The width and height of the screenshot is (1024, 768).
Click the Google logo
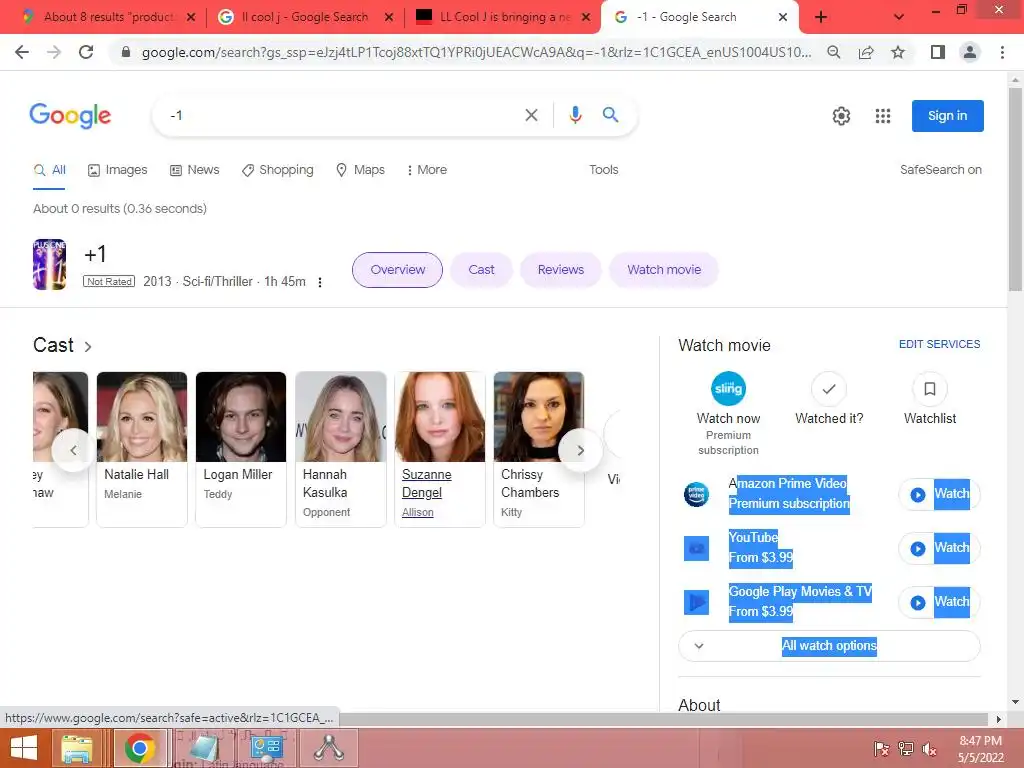(71, 116)
